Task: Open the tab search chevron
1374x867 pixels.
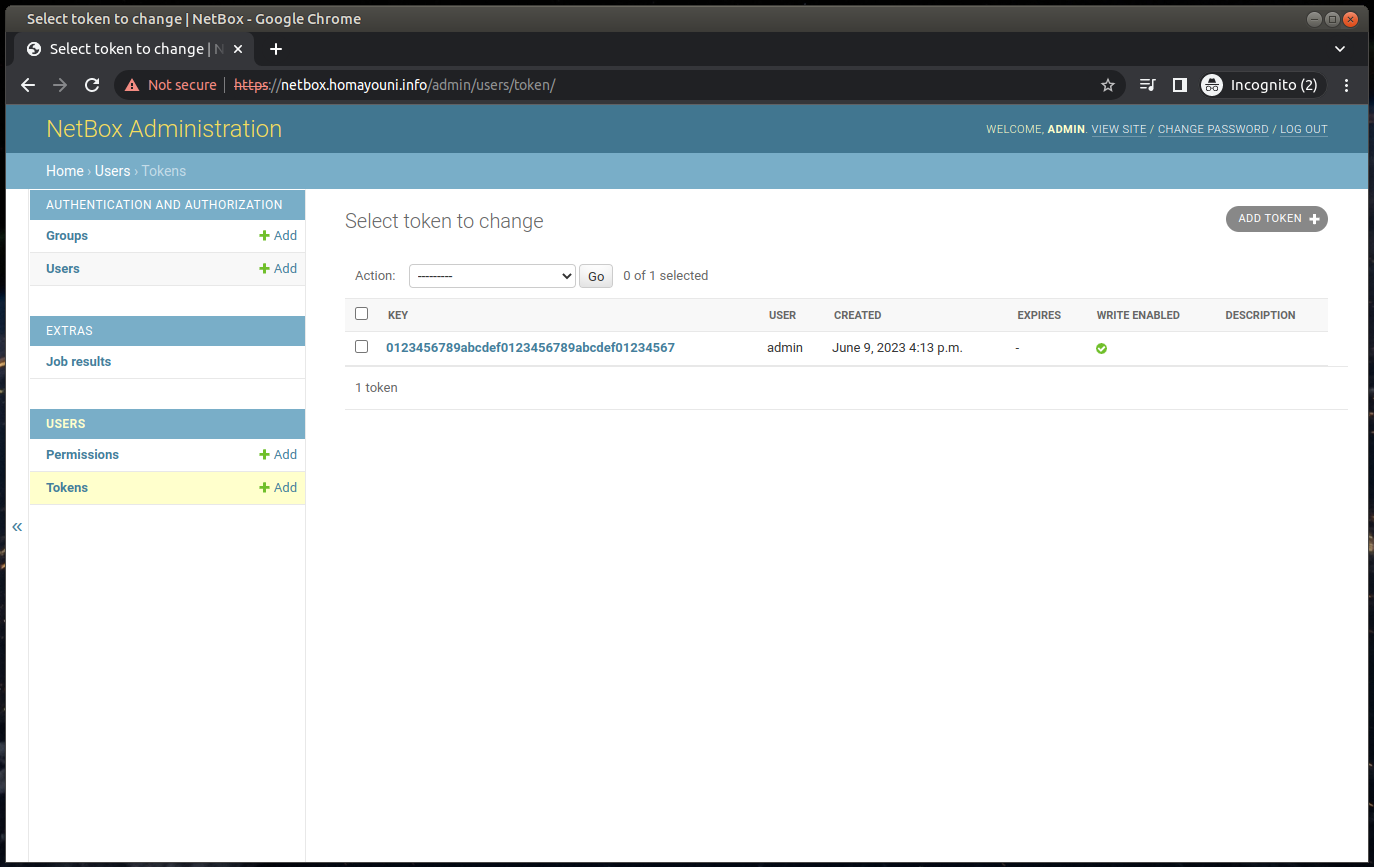Action: point(1340,48)
